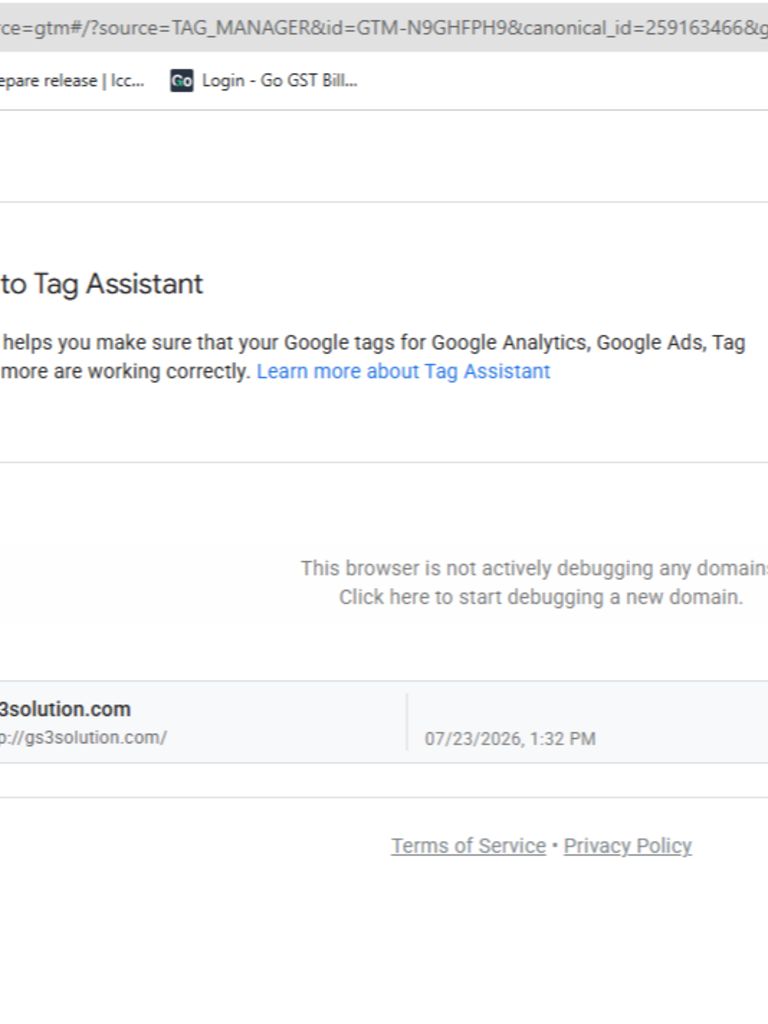
Task: Open the Prepare release bookmark
Action: click(72, 81)
